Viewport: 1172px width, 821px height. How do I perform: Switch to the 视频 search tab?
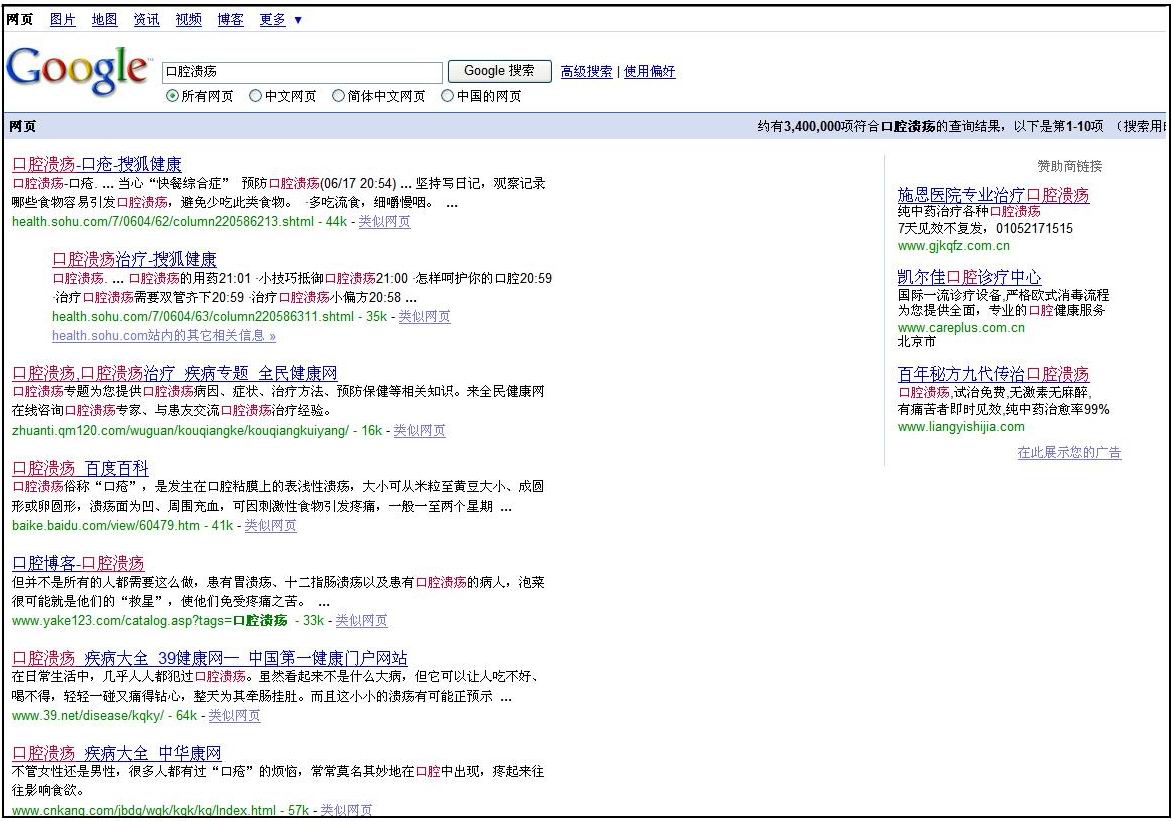point(188,18)
